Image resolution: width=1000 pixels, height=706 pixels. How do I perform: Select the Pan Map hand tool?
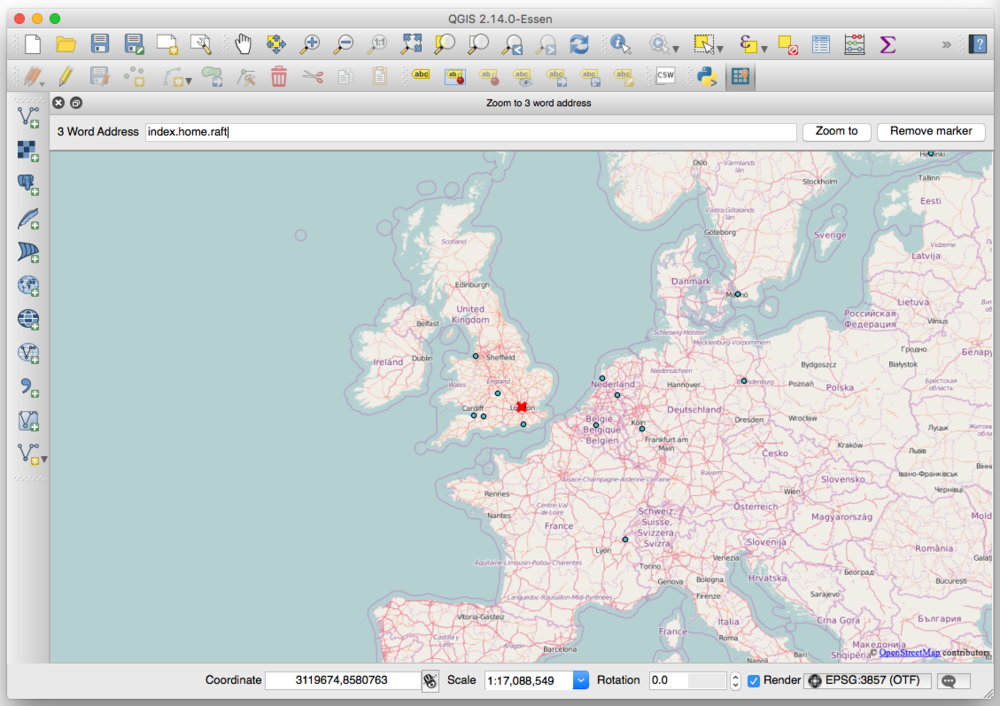pyautogui.click(x=243, y=44)
